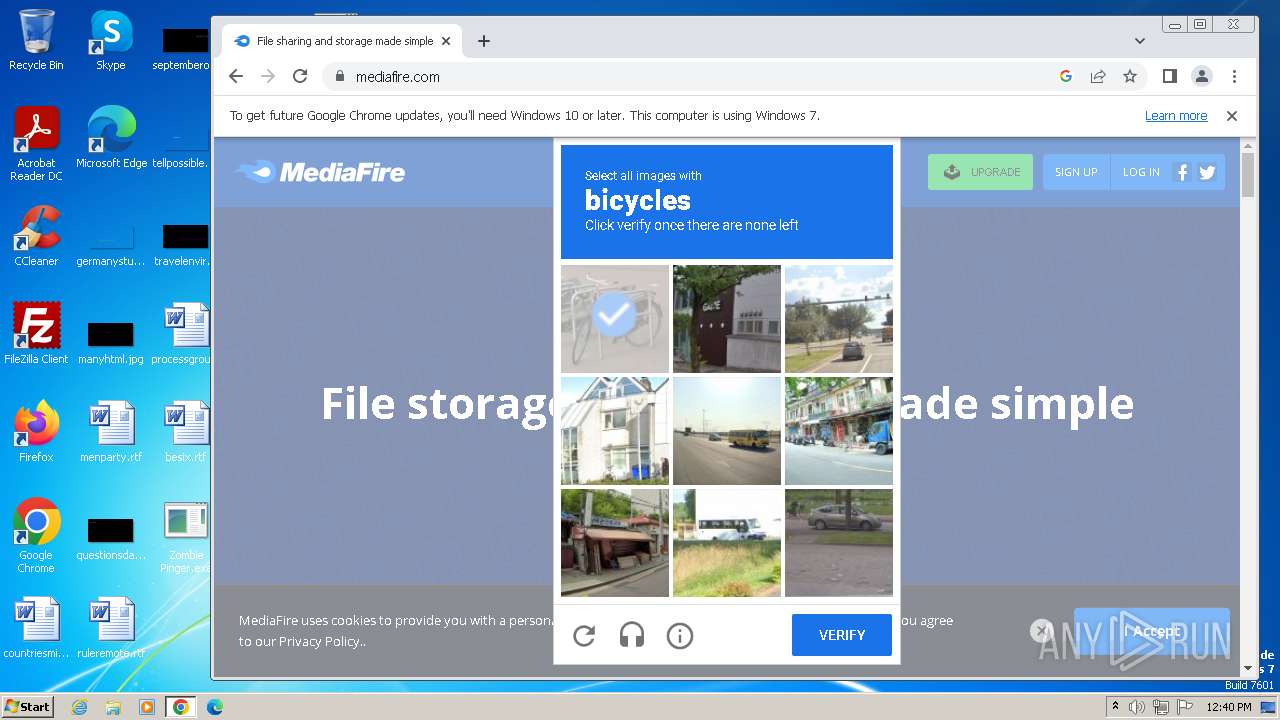Screen dimensions: 1280x720
Task: Open Firefox desktop shortcut
Action: click(36, 433)
